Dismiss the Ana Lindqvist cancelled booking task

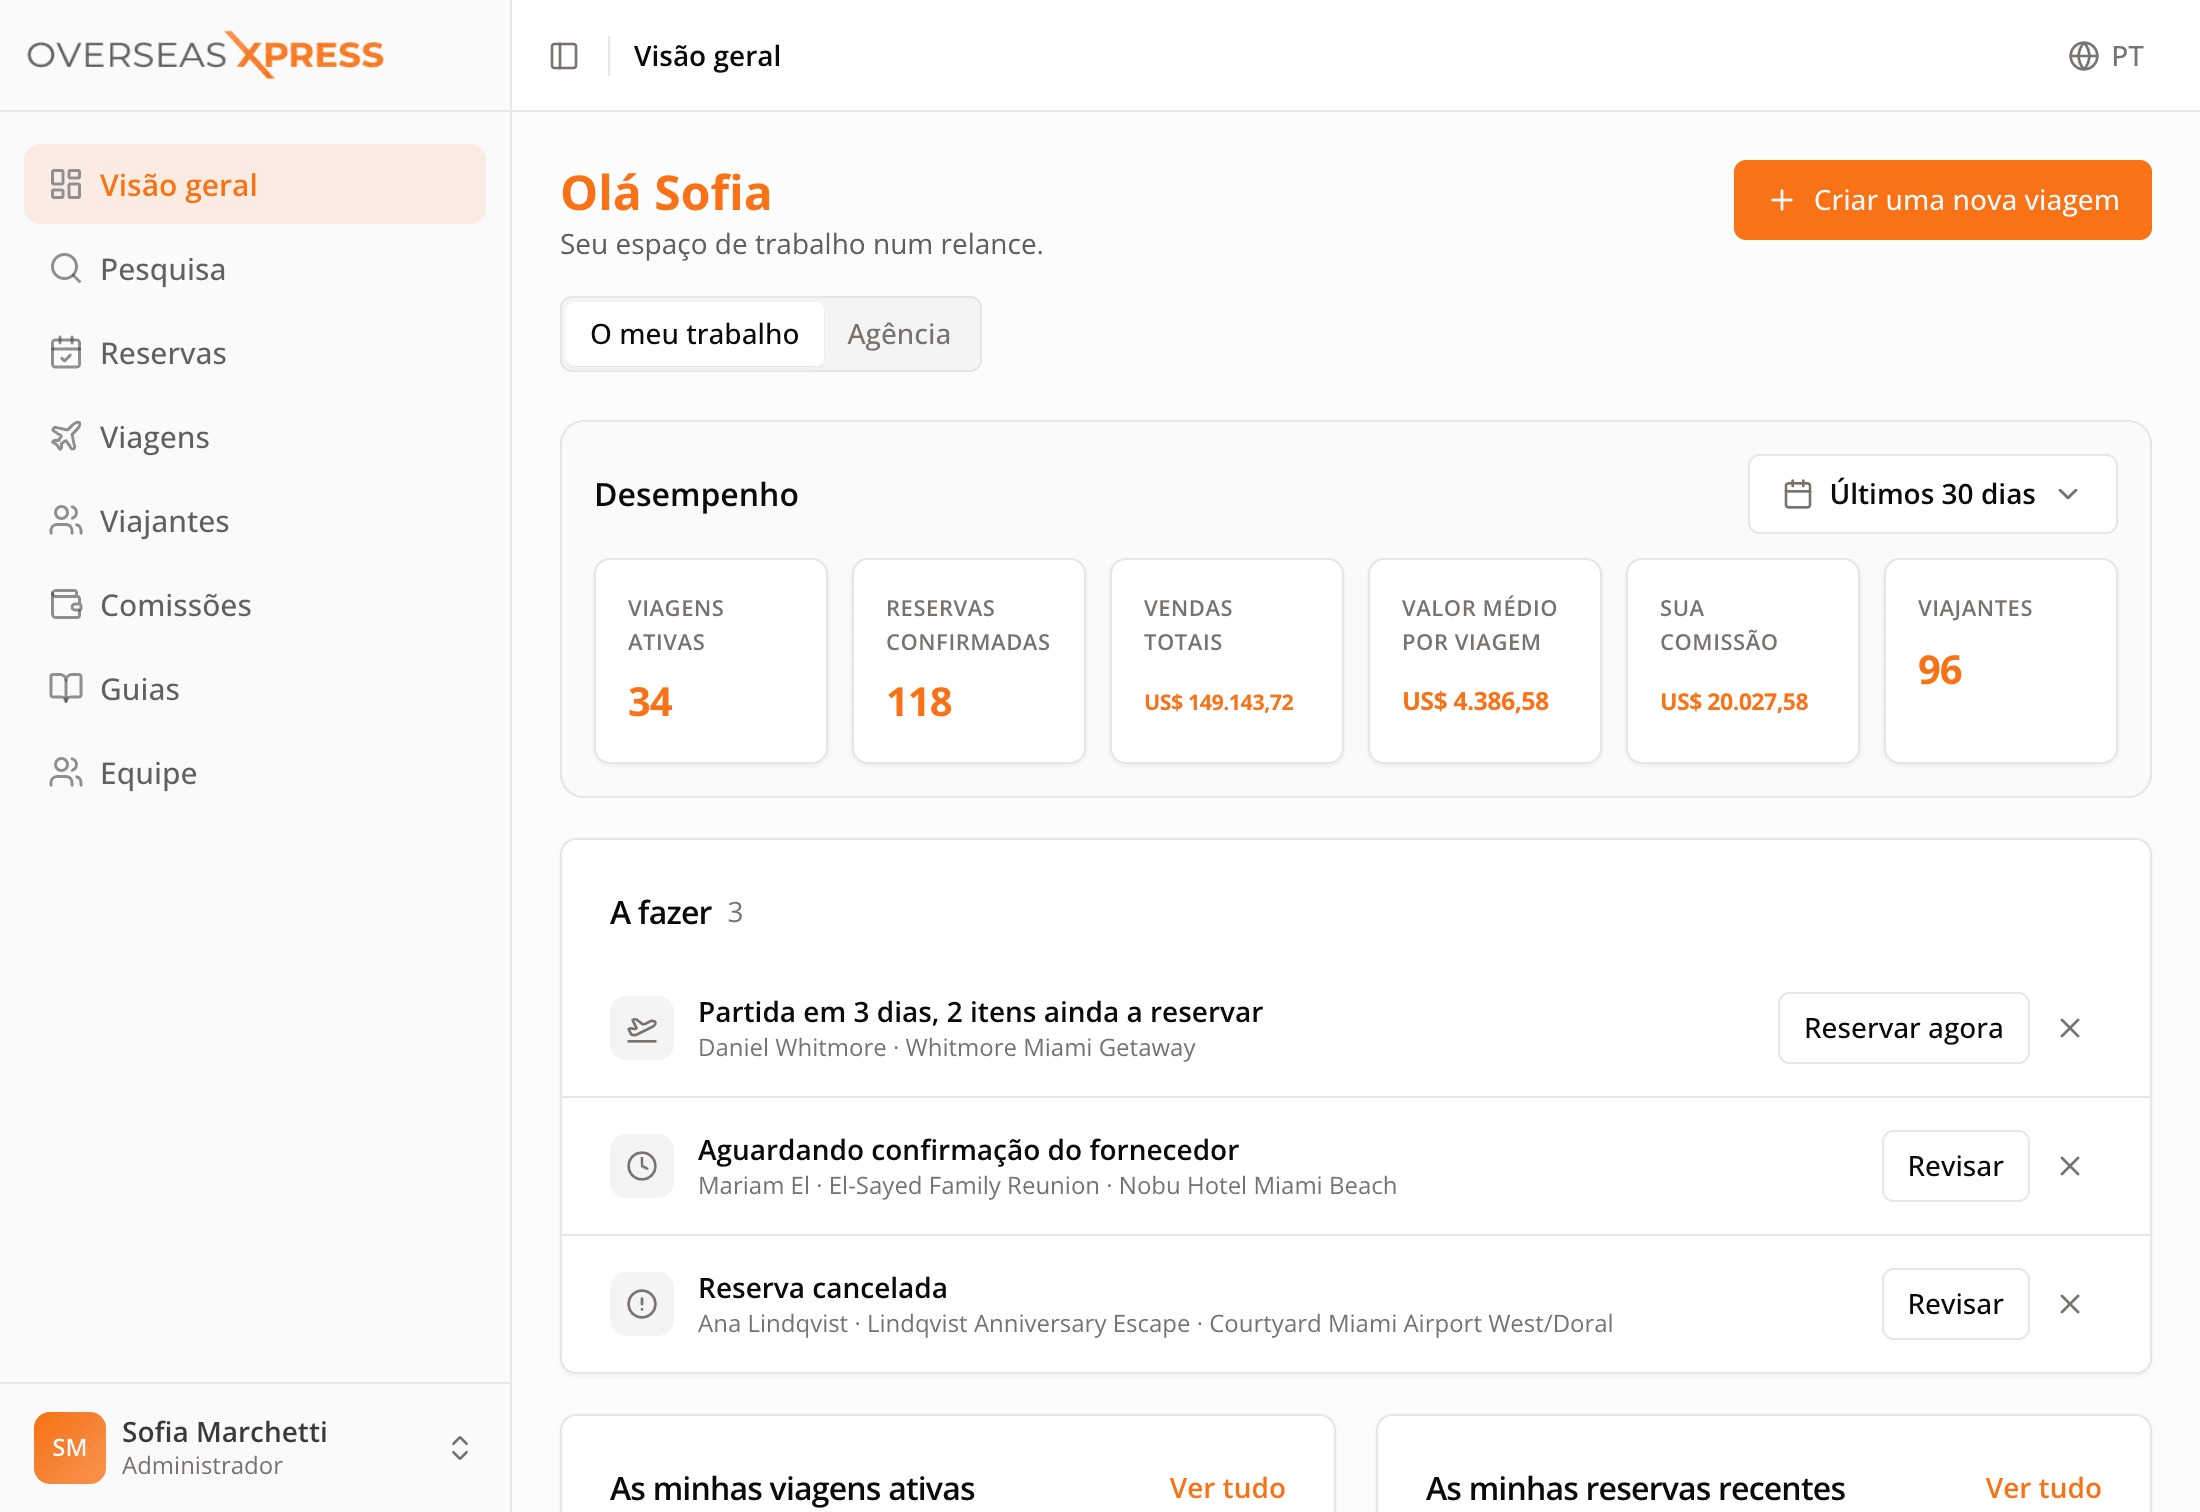tap(2070, 1304)
